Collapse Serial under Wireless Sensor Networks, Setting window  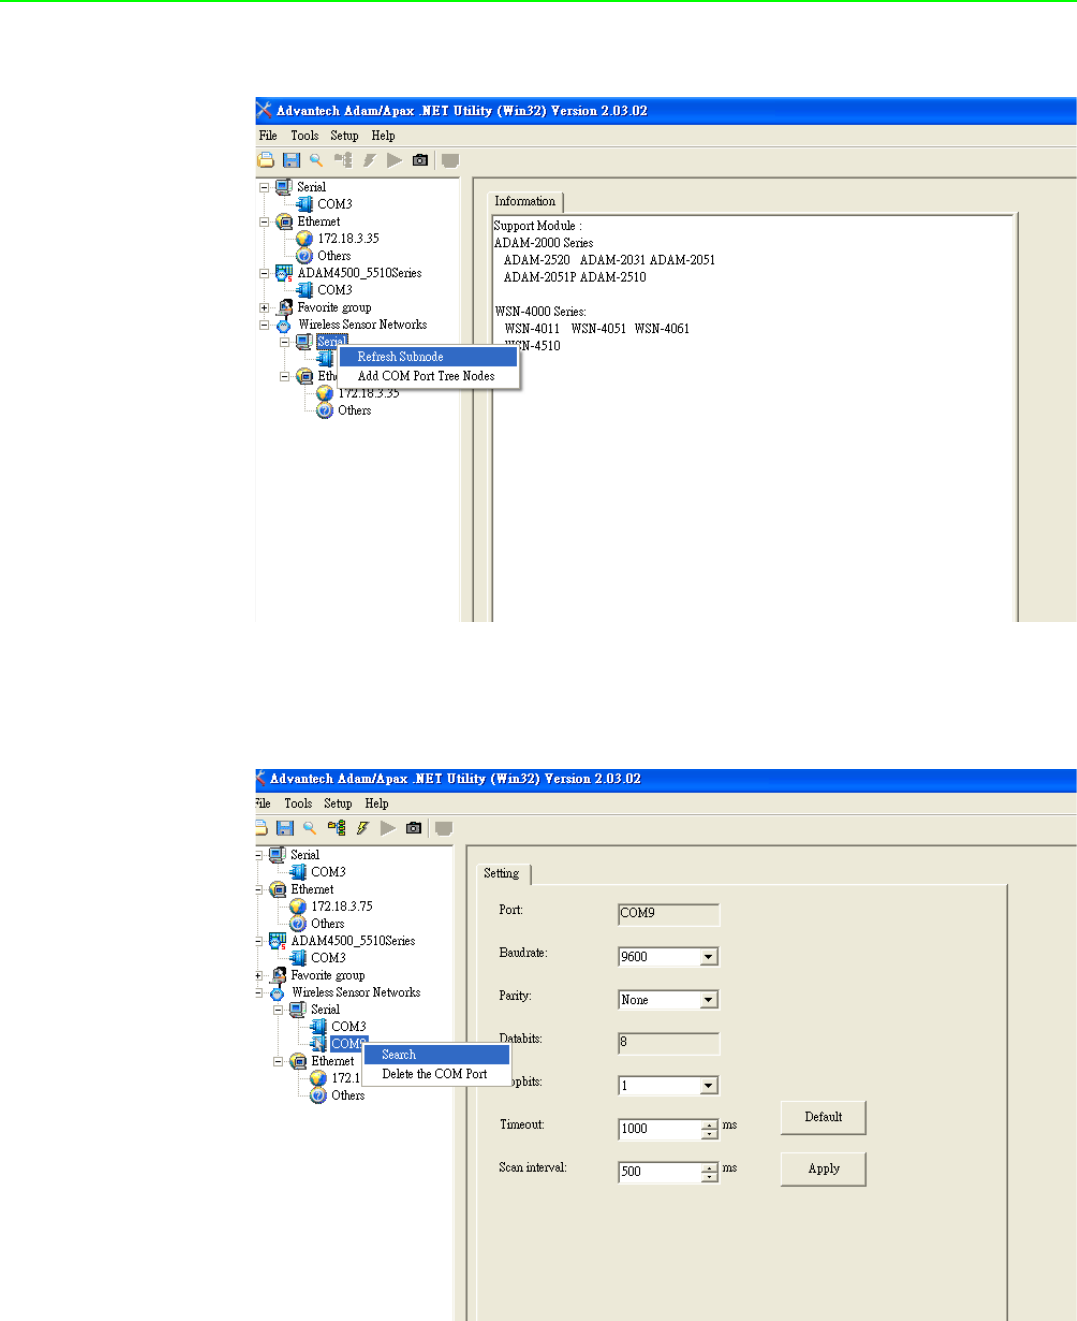point(278,1010)
